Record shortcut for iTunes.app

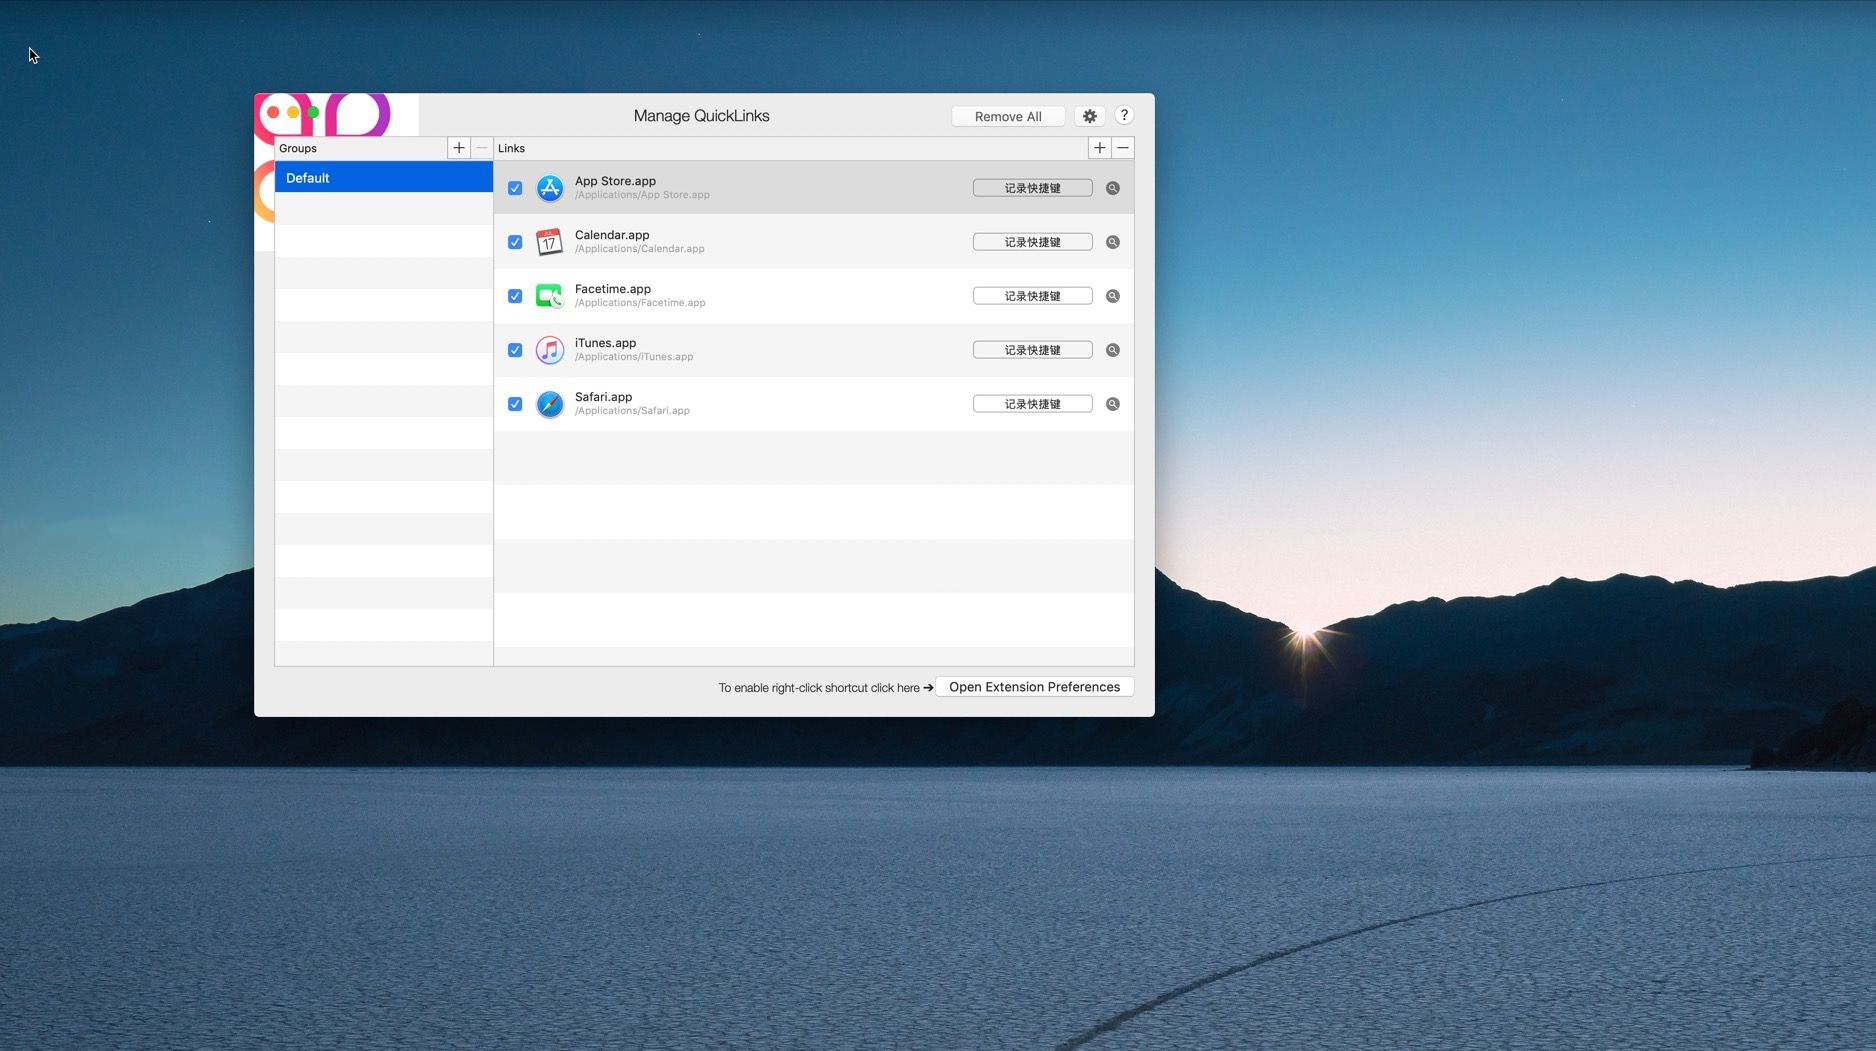pos(1032,350)
